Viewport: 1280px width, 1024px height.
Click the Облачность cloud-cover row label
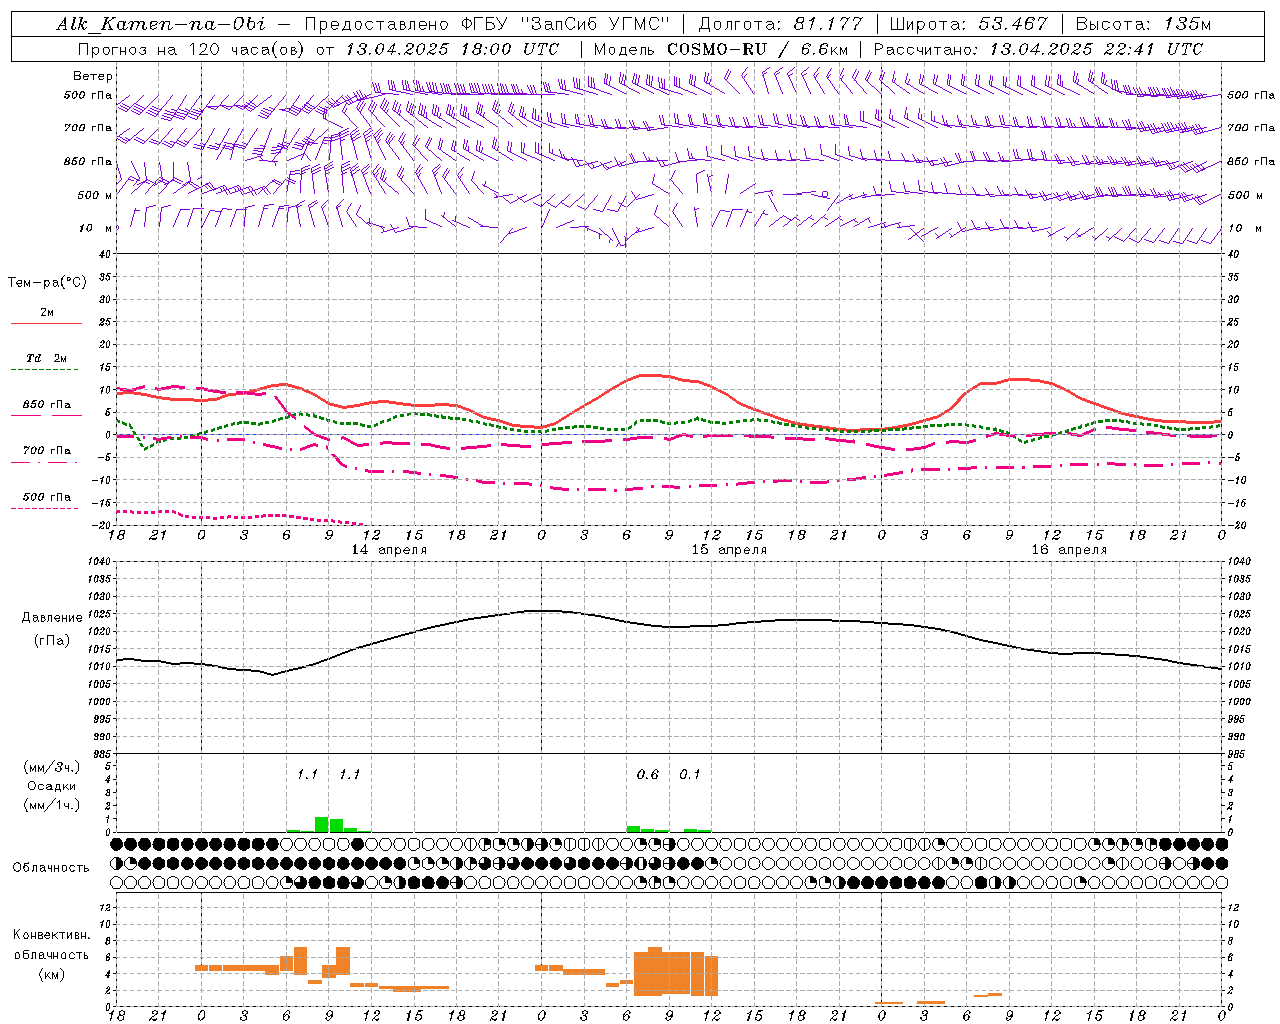51,868
